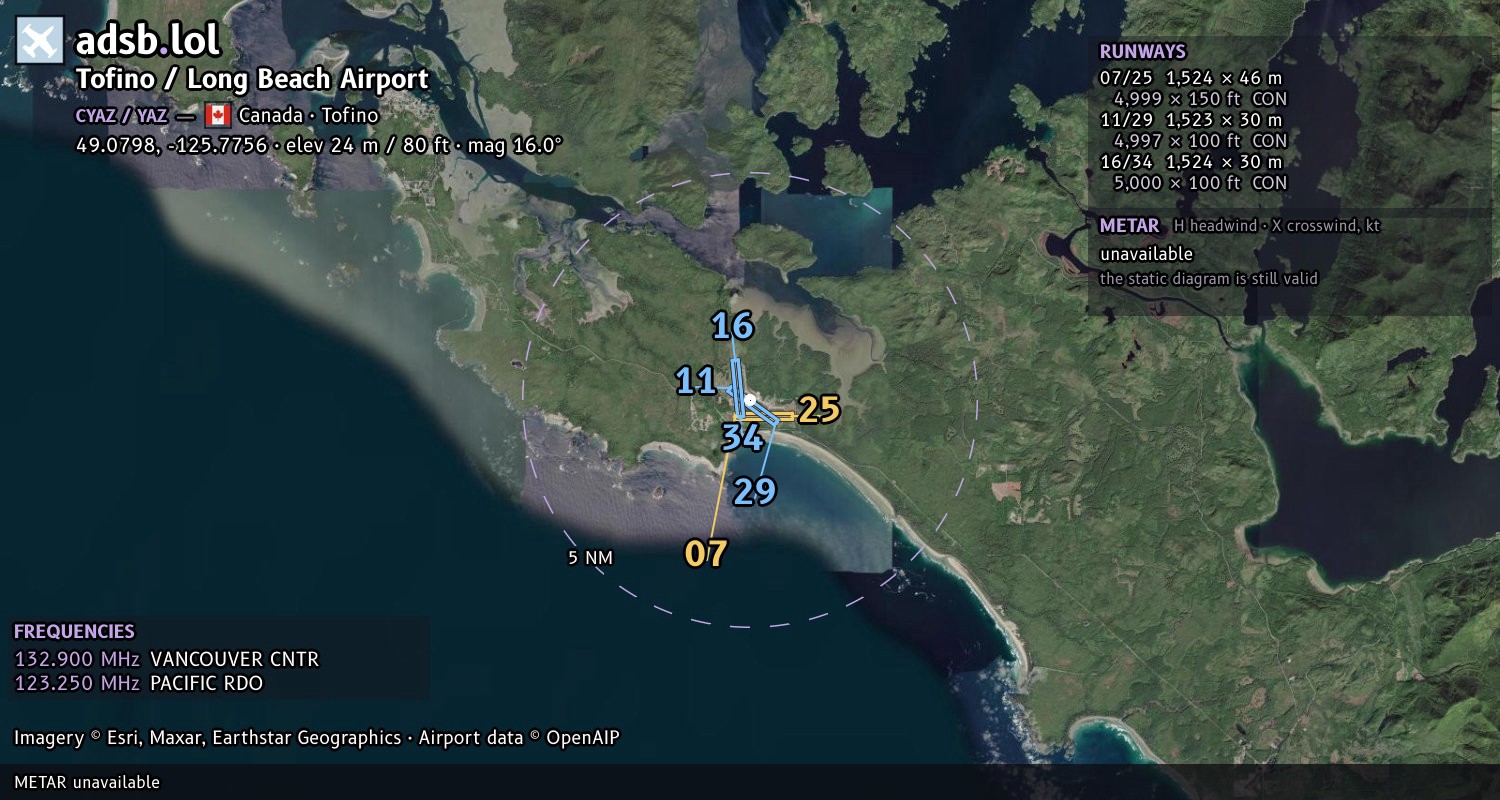
Task: Click the VANCOUVER CNTR label
Action: point(235,659)
